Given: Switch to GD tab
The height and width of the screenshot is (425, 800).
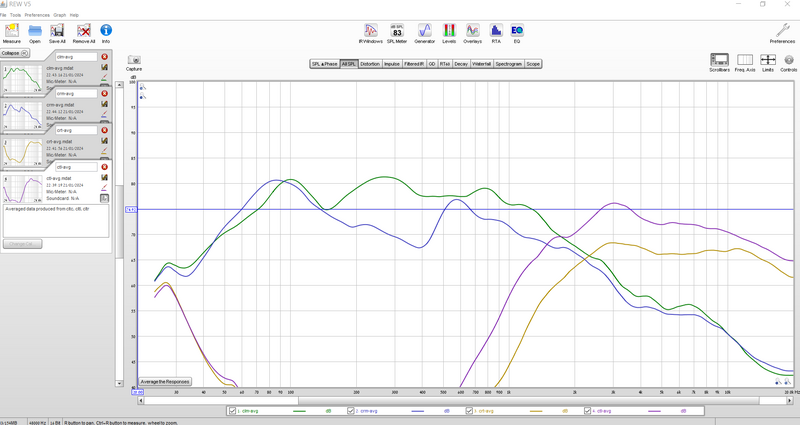Looking at the screenshot, I should click(x=432, y=64).
